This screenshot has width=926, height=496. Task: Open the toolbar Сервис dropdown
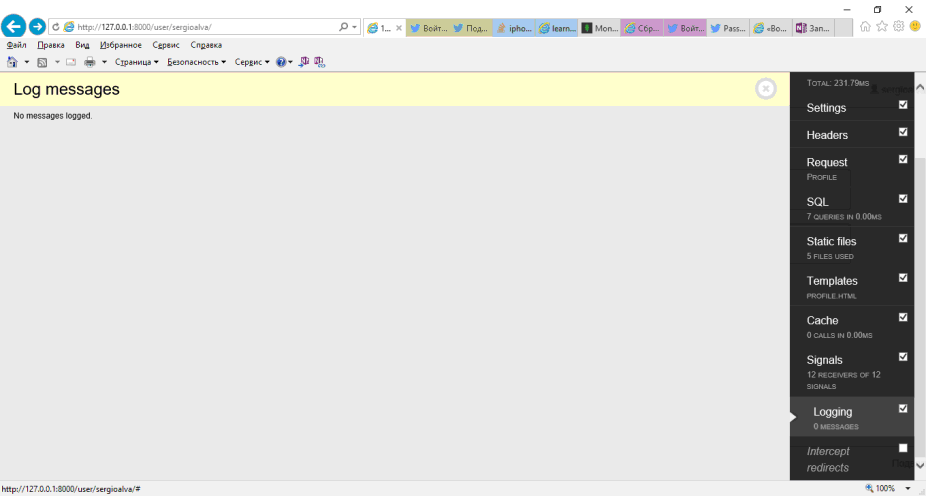coord(252,62)
